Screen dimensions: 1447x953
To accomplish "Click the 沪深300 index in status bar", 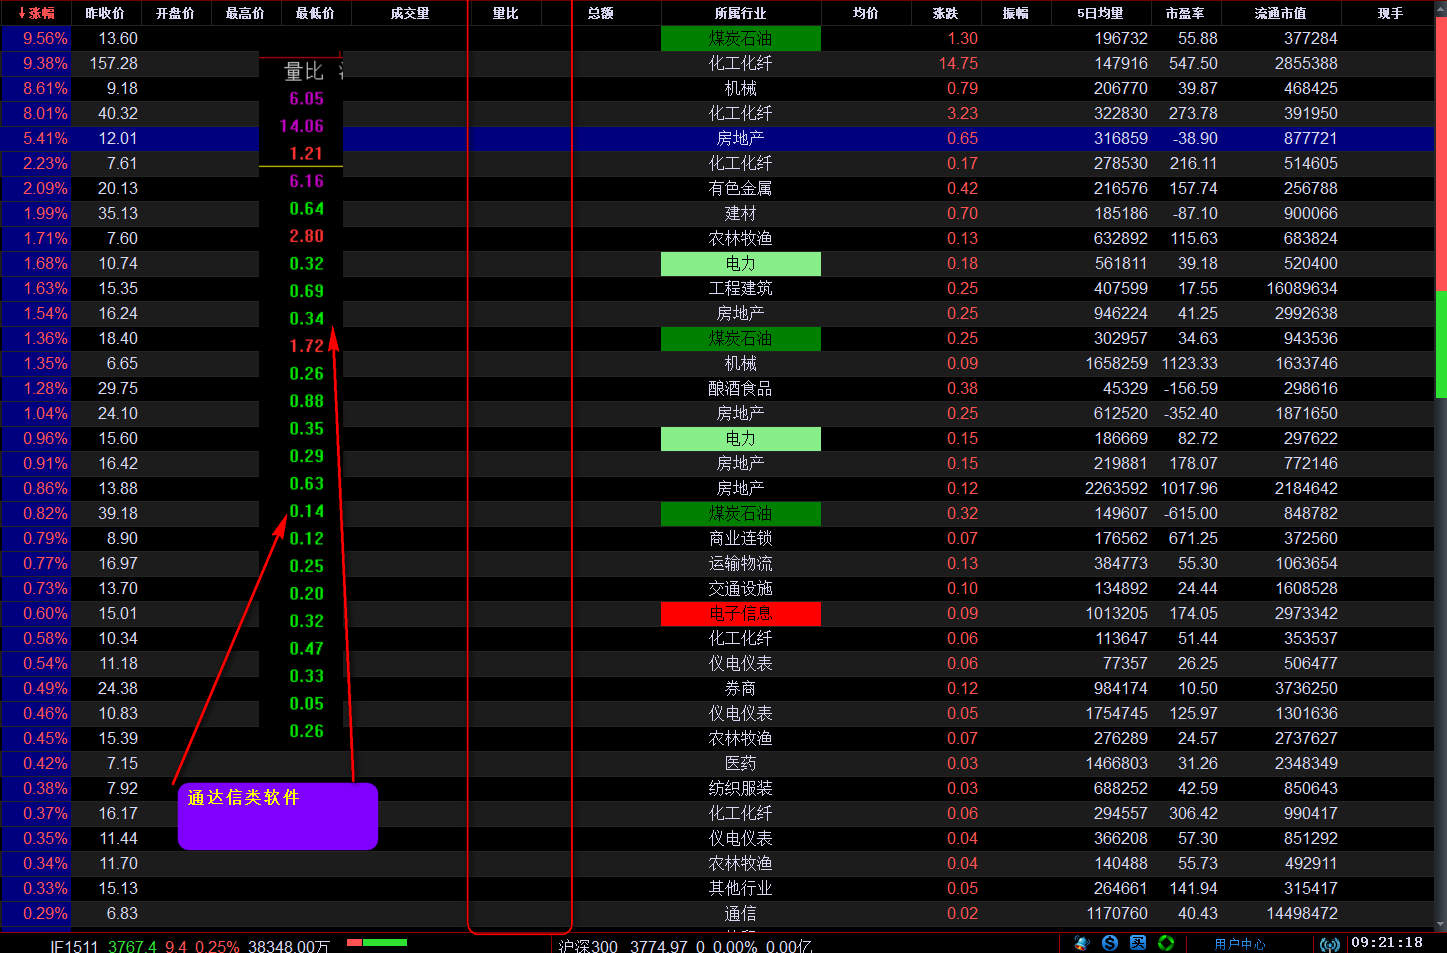I will (x=588, y=946).
